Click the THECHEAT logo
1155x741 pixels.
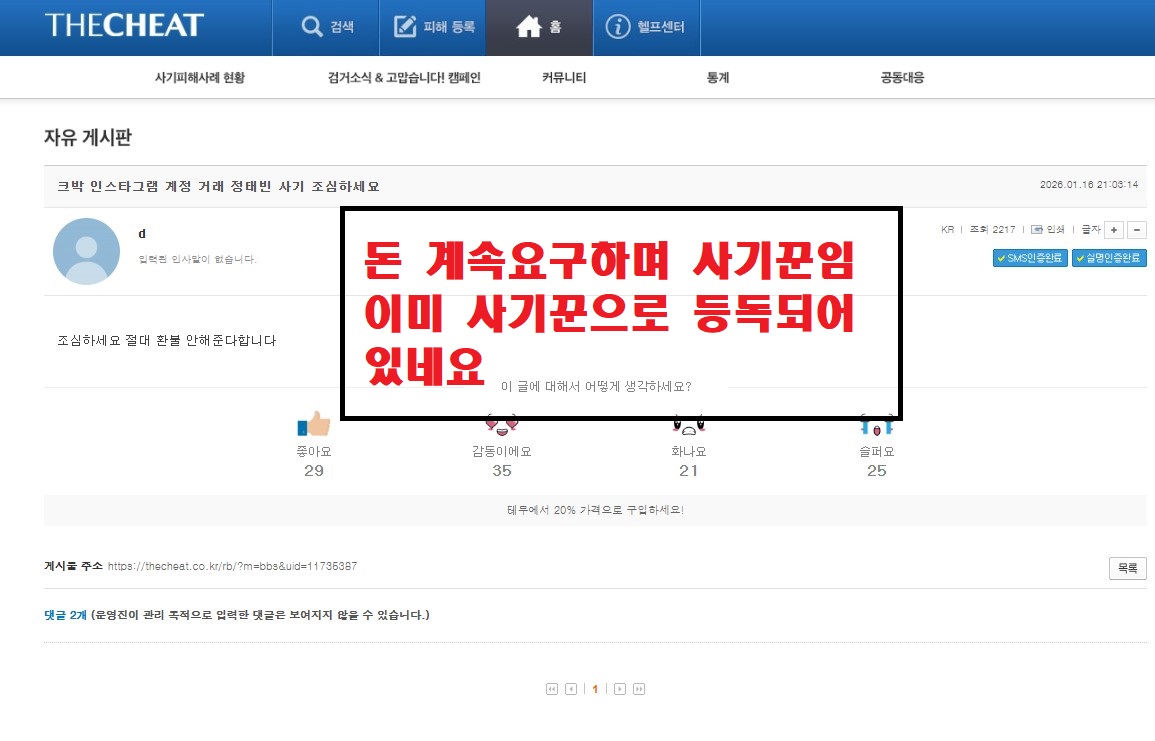click(x=124, y=26)
